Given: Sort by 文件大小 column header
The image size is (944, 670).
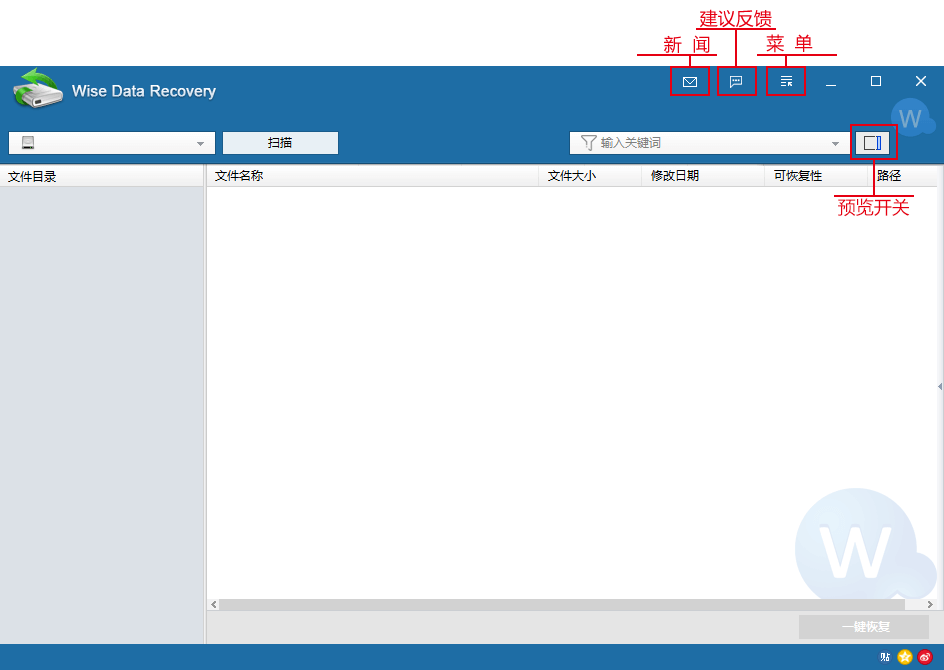Looking at the screenshot, I should 590,176.
